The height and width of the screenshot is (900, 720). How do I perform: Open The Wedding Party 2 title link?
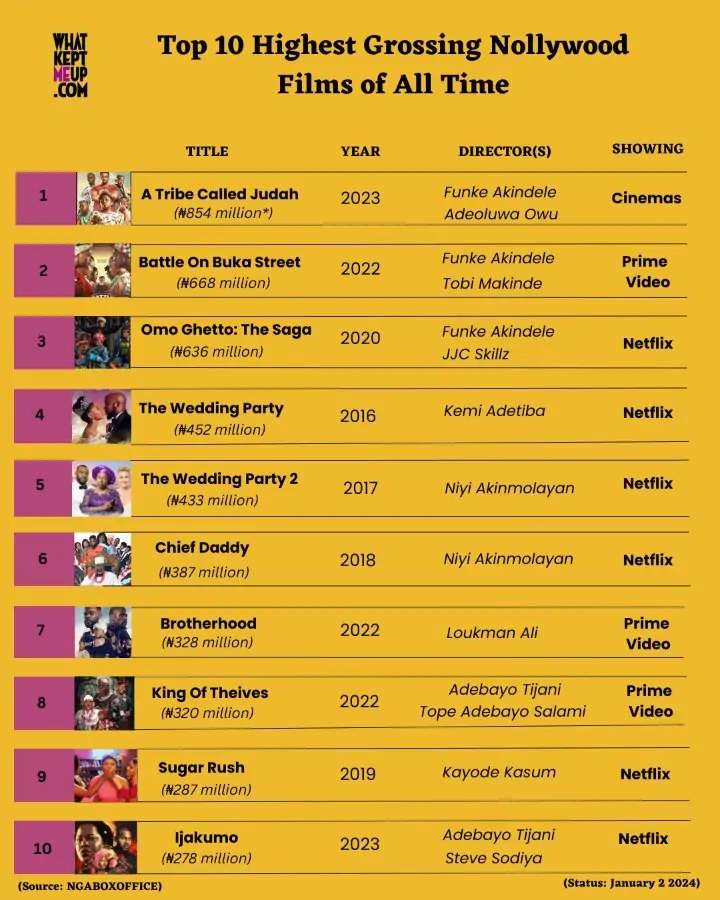(x=219, y=478)
